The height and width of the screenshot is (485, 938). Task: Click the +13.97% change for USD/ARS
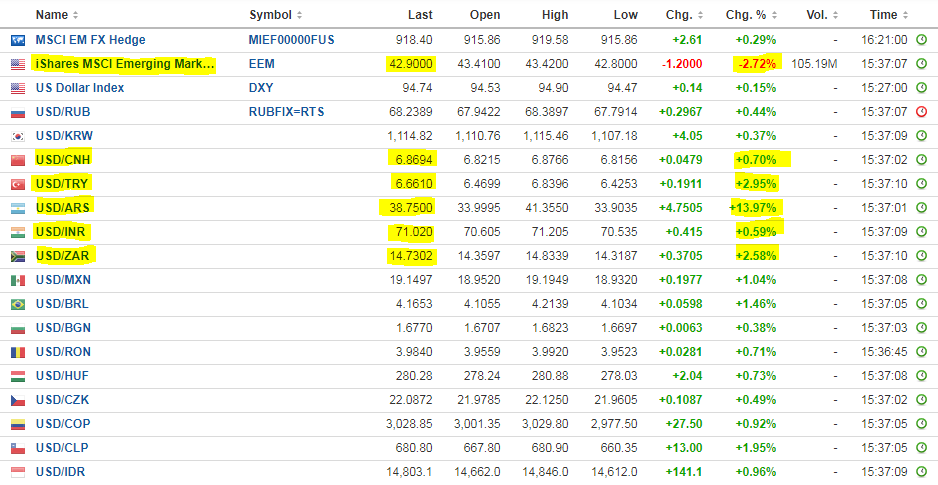pos(753,208)
